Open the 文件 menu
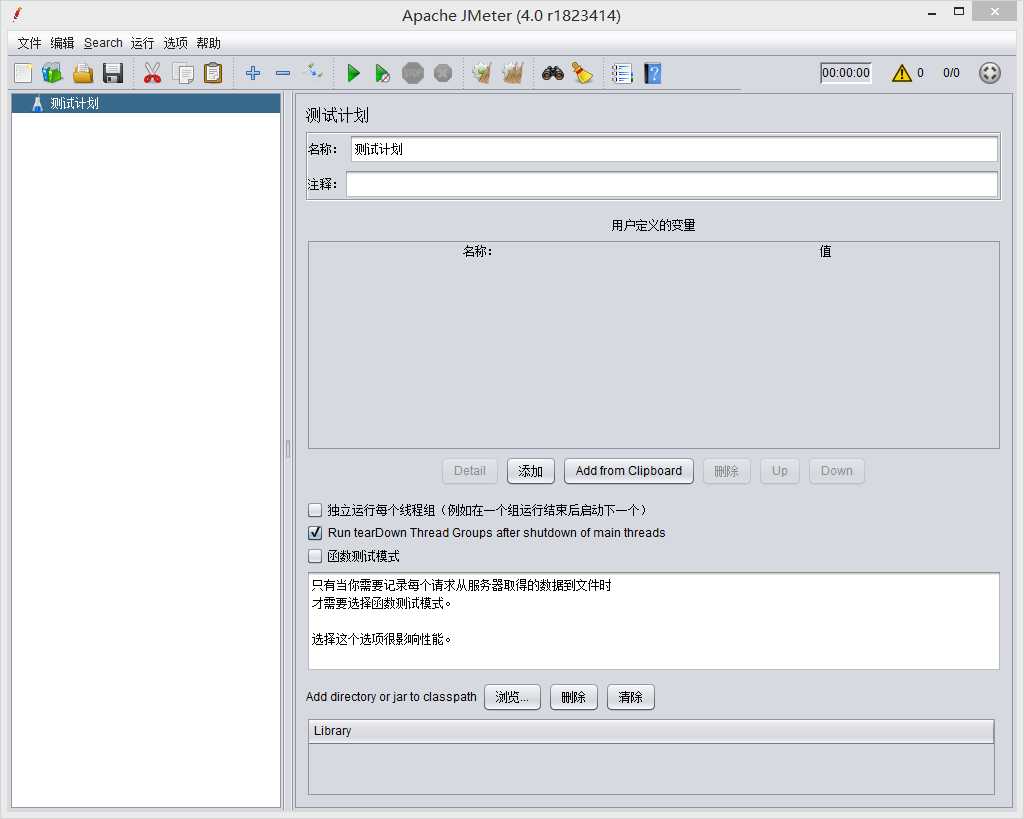The height and width of the screenshot is (819, 1024). 29,43
